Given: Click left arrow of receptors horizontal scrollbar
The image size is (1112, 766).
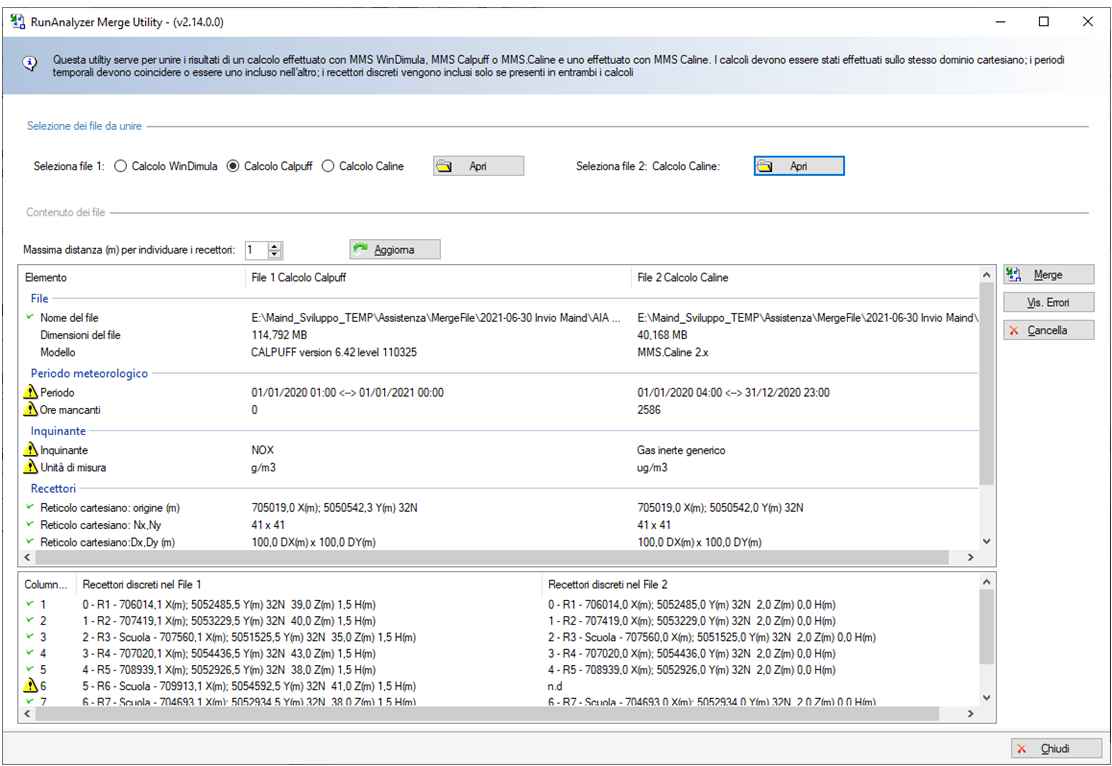Looking at the screenshot, I should coord(28,714).
